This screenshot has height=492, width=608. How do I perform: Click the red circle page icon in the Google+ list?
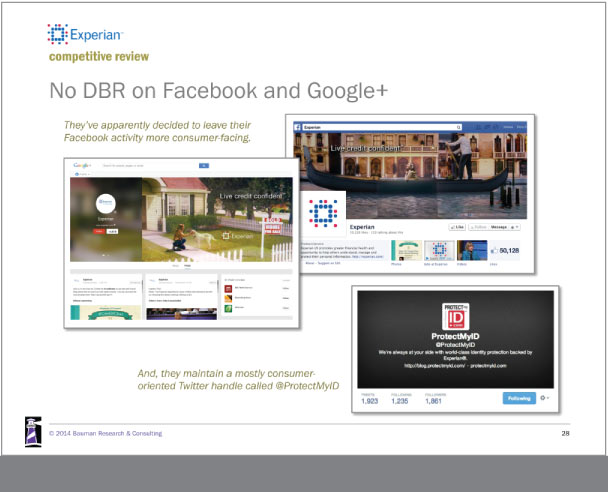click(x=228, y=288)
